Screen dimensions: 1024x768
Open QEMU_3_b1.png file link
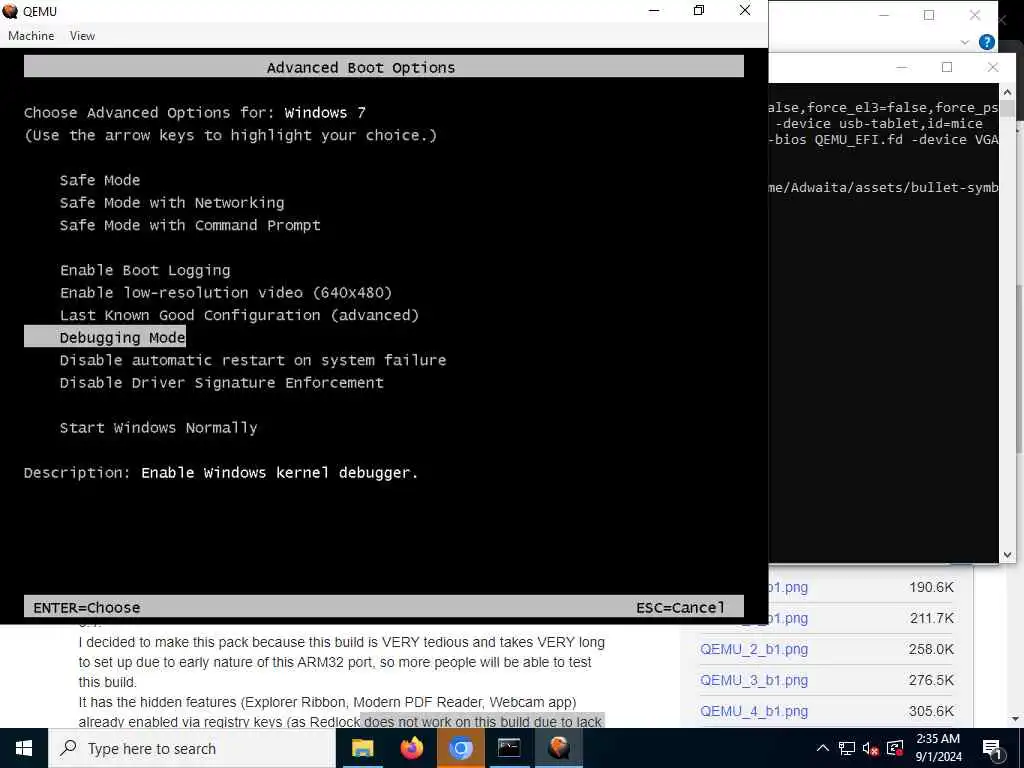pyautogui.click(x=754, y=680)
